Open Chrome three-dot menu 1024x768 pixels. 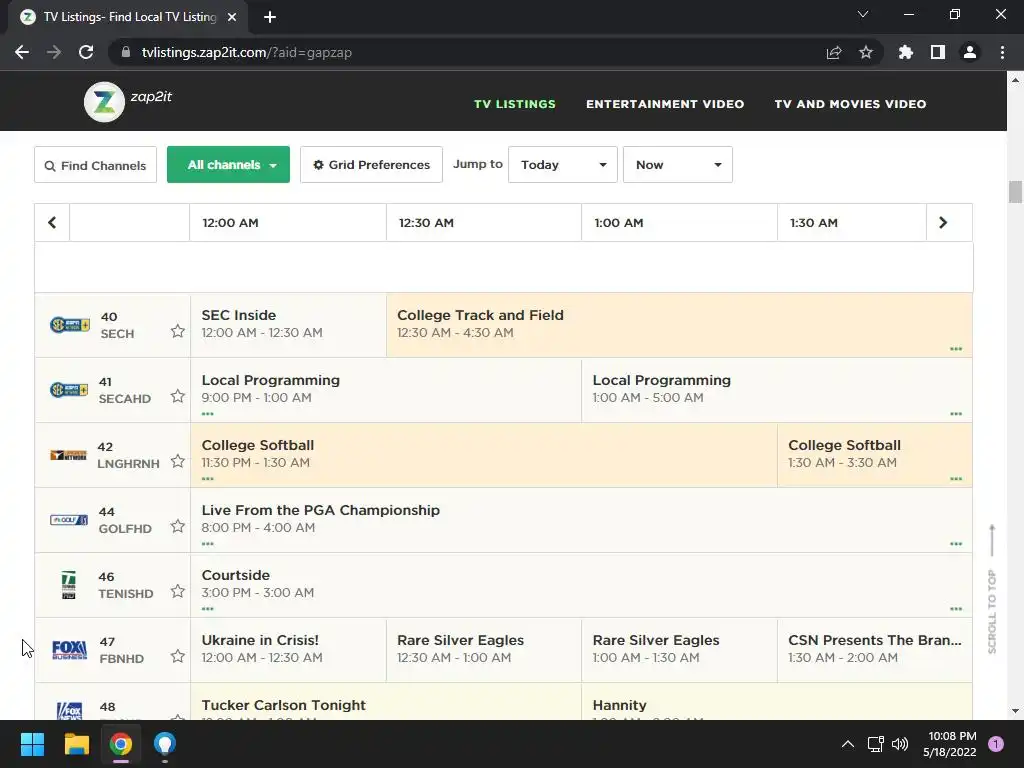[x=1002, y=52]
